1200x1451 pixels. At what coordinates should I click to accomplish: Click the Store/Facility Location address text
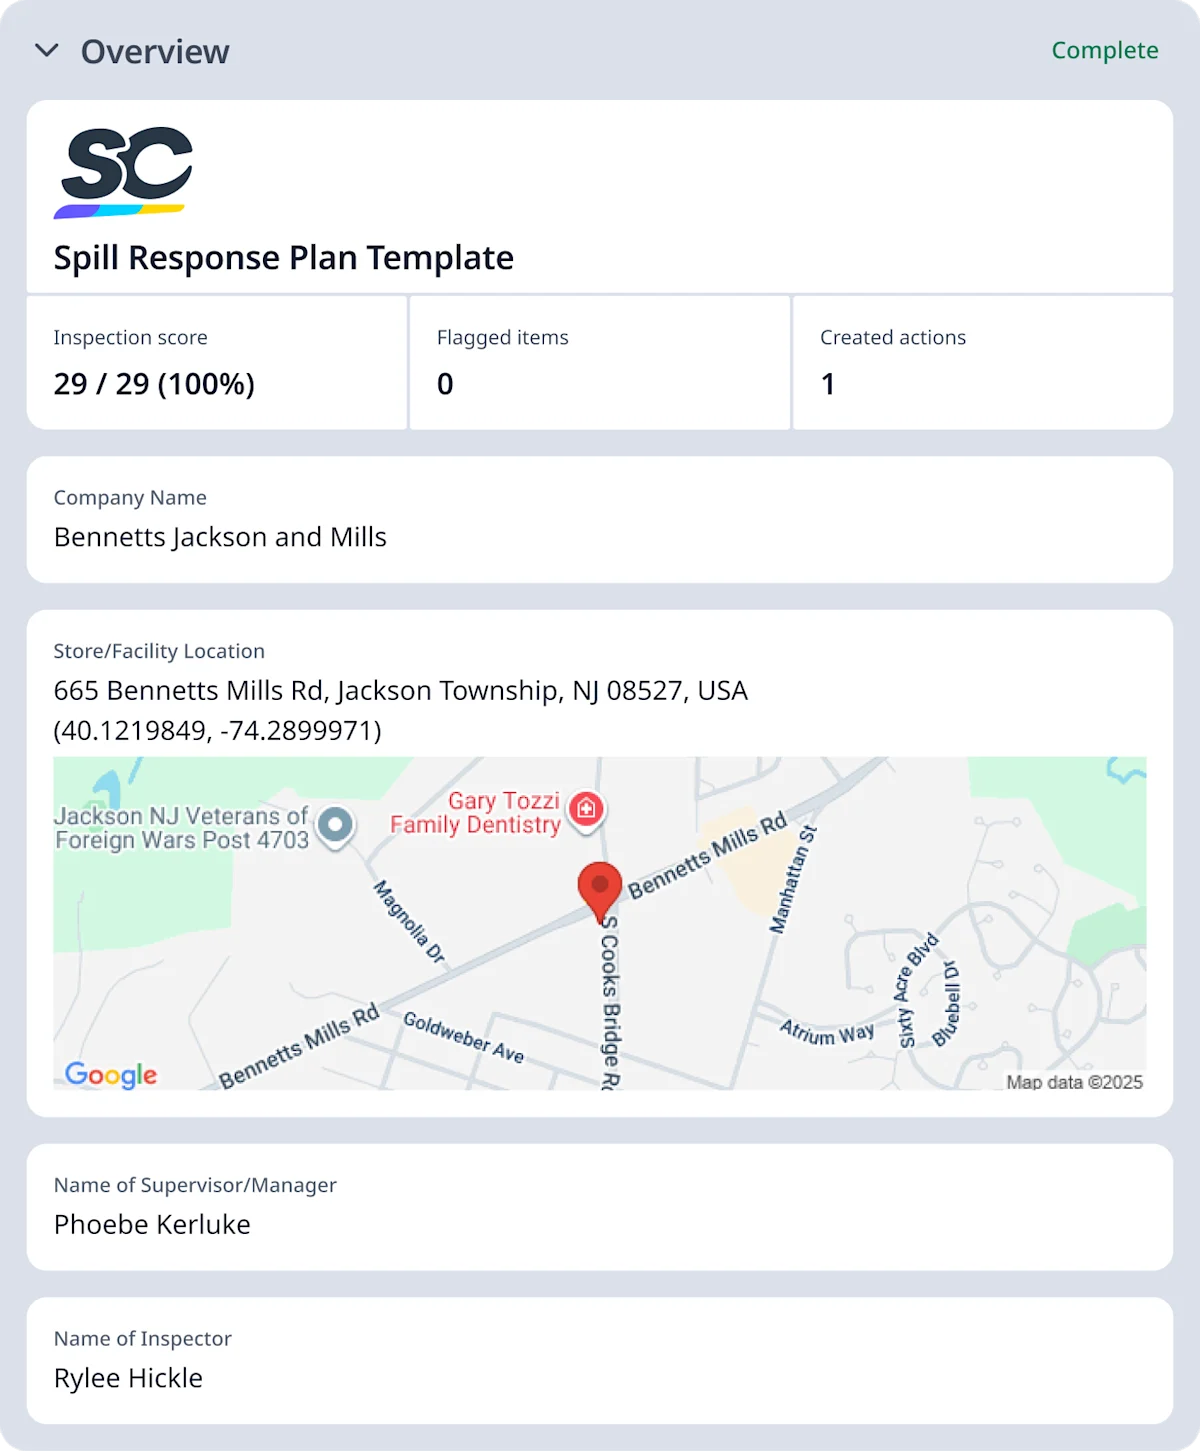[x=400, y=691]
